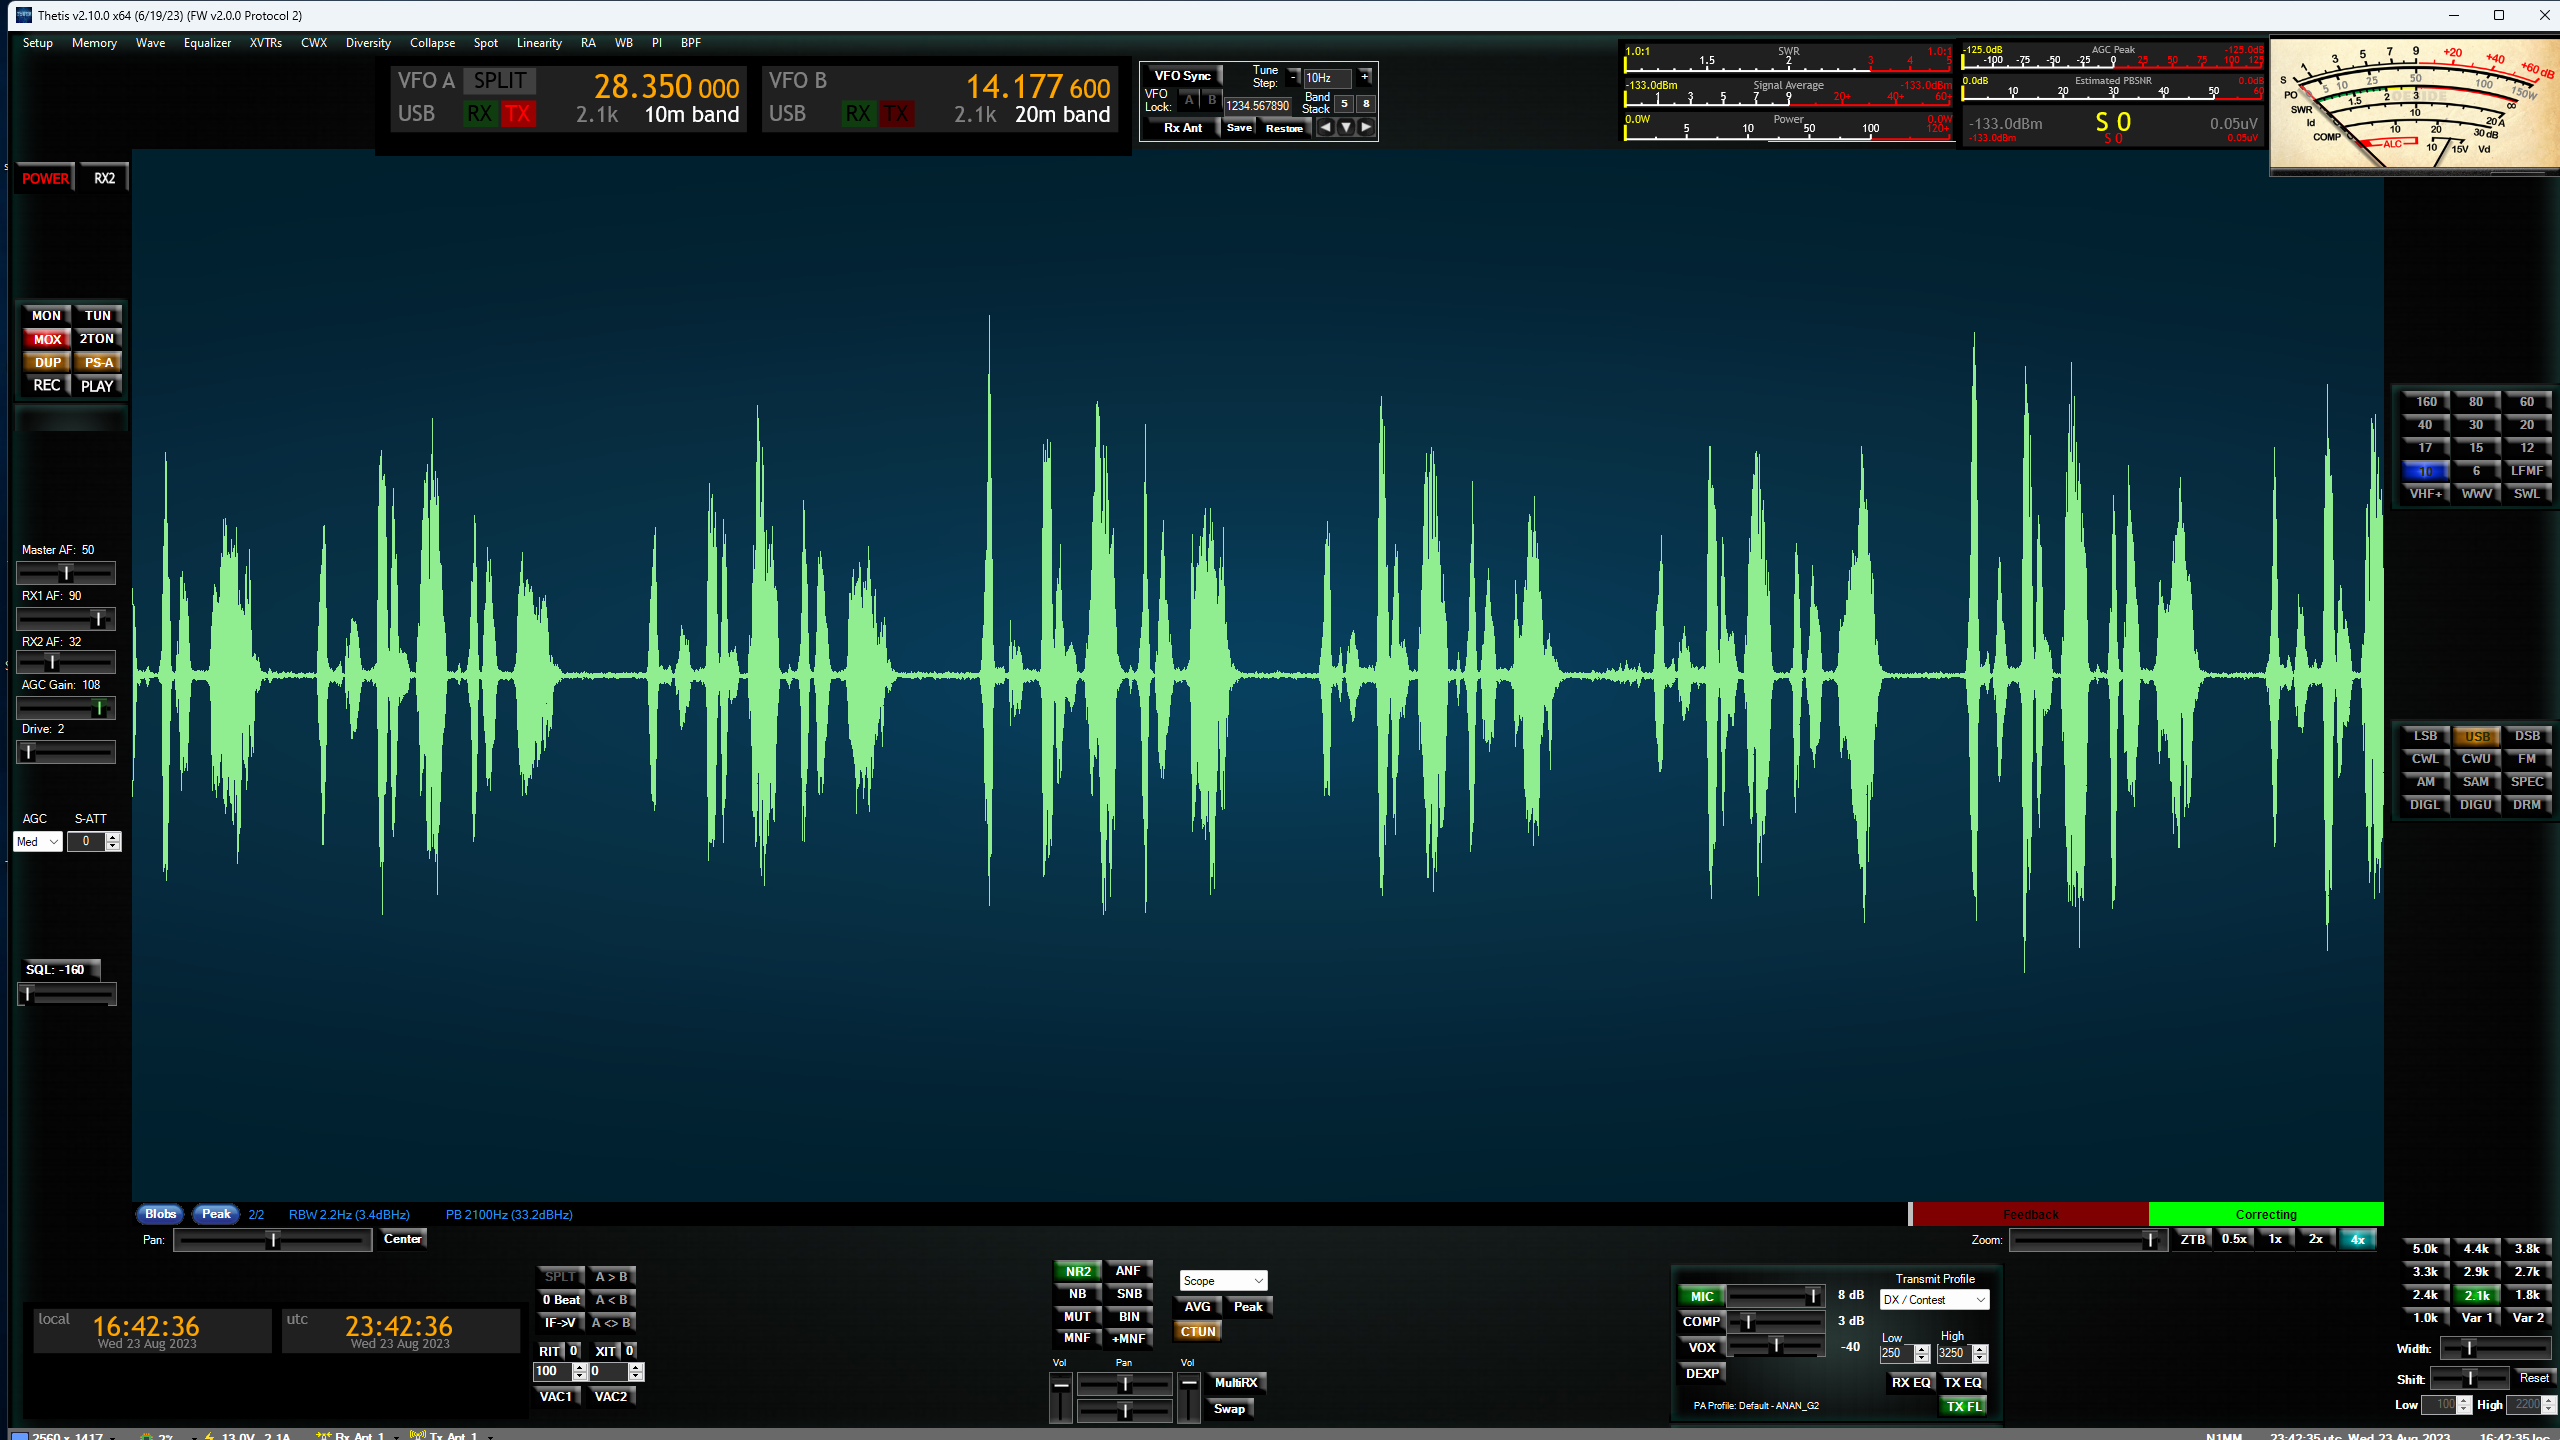Click the S-ATT stepper arrows
2560x1440 pixels.
tap(113, 842)
